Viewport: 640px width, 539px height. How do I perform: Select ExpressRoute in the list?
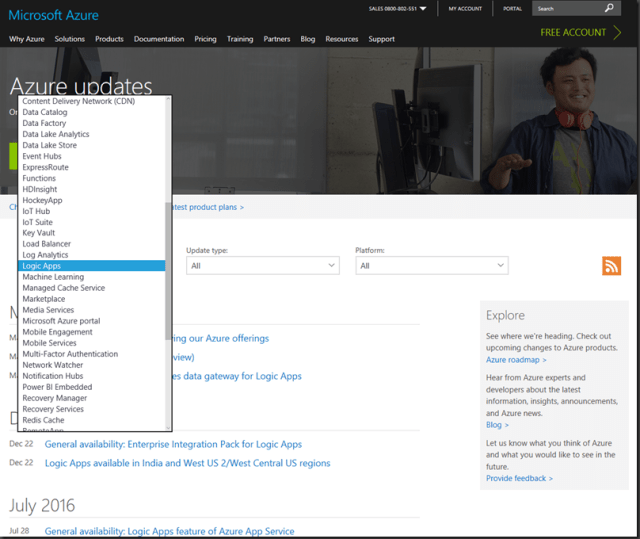click(92, 167)
